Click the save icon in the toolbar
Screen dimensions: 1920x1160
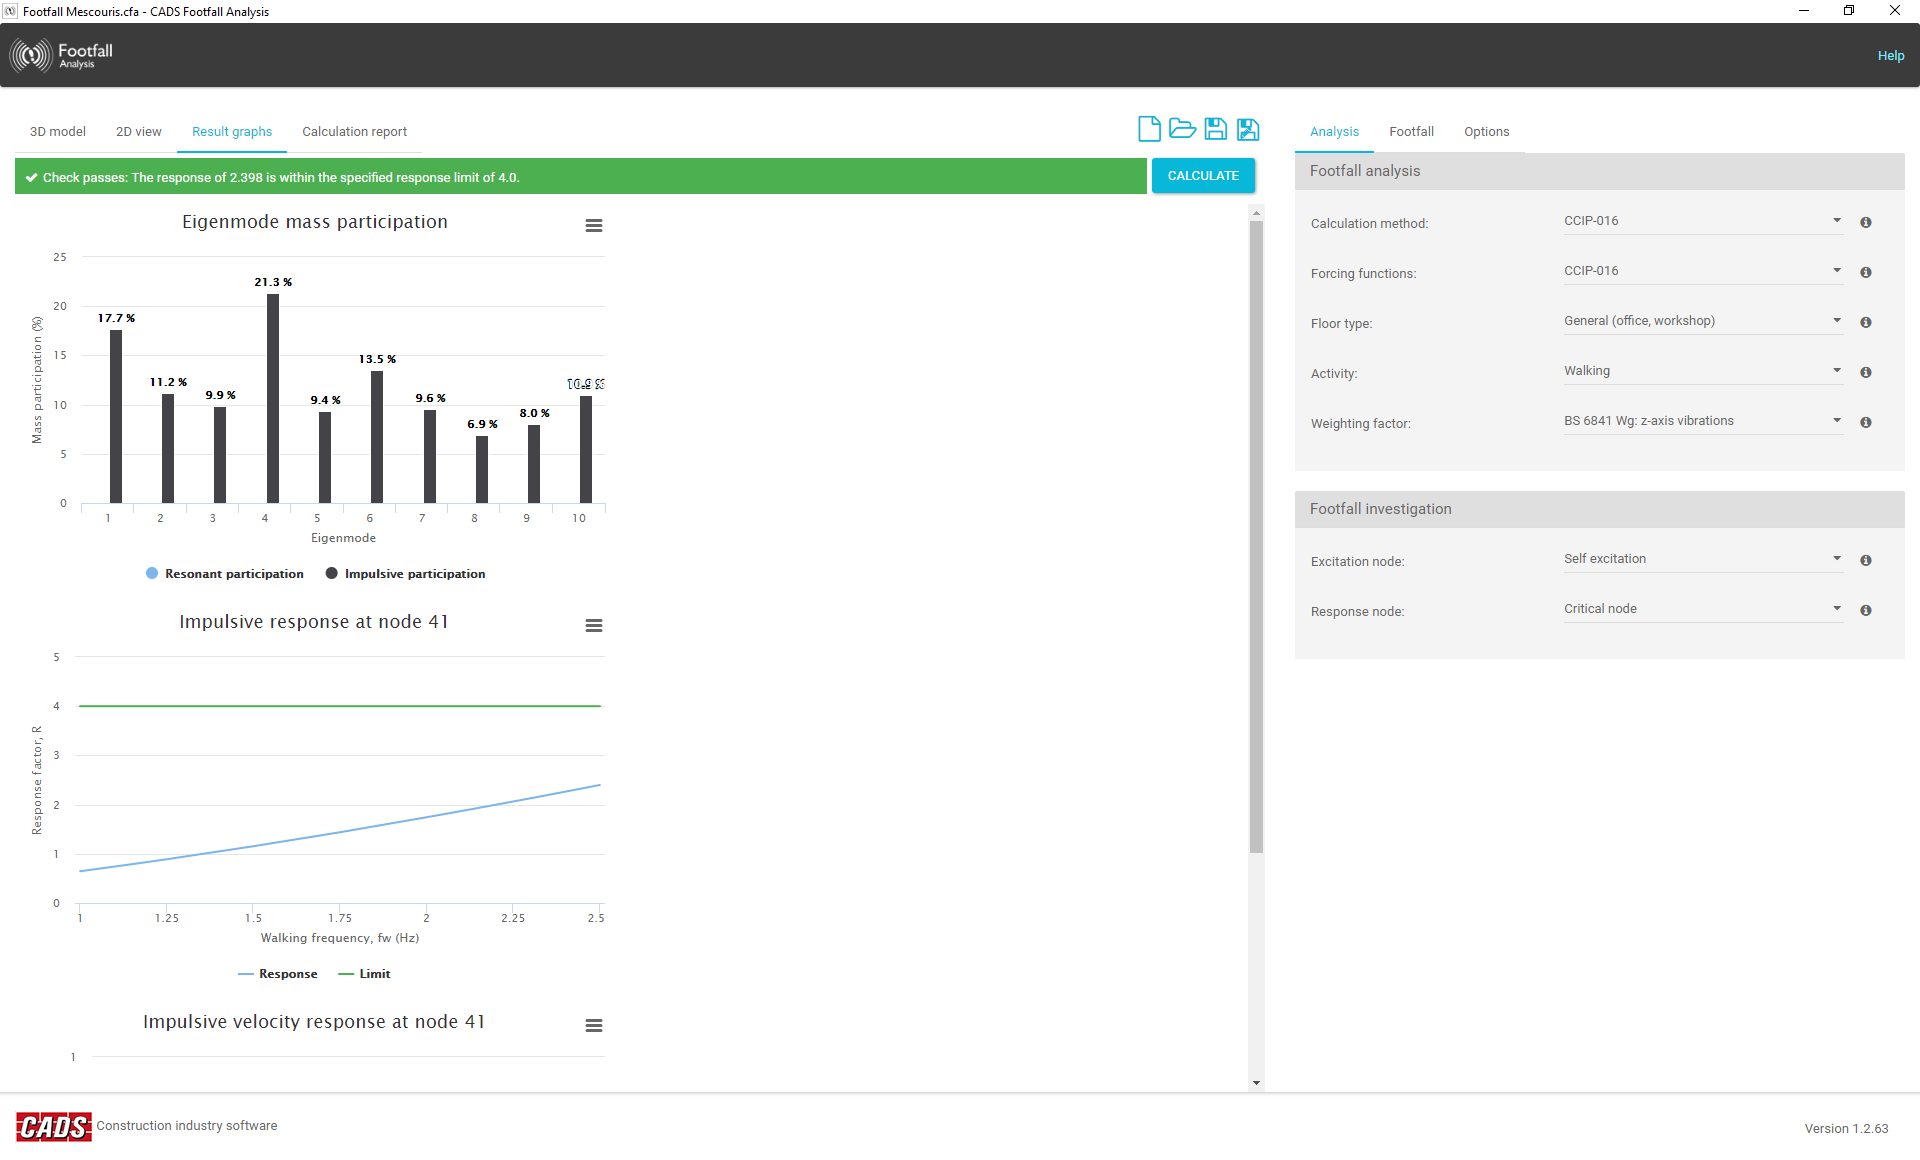coord(1216,130)
